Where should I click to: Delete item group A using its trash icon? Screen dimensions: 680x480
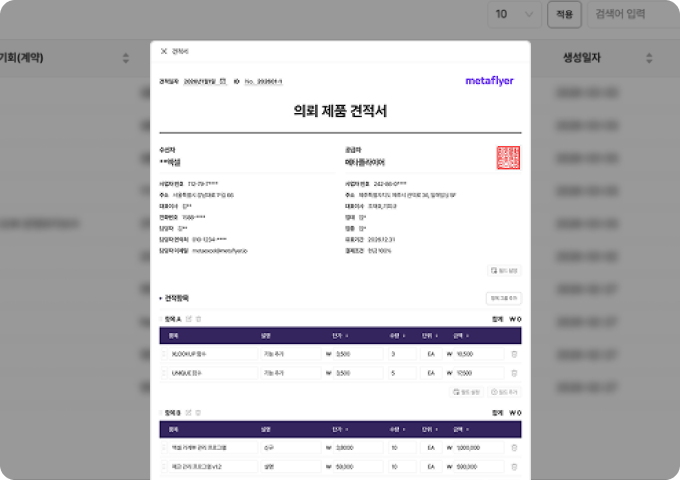pyautogui.click(x=199, y=319)
